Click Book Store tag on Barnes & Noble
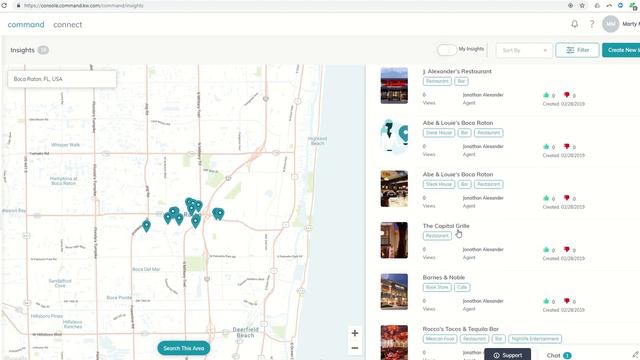 tap(437, 287)
